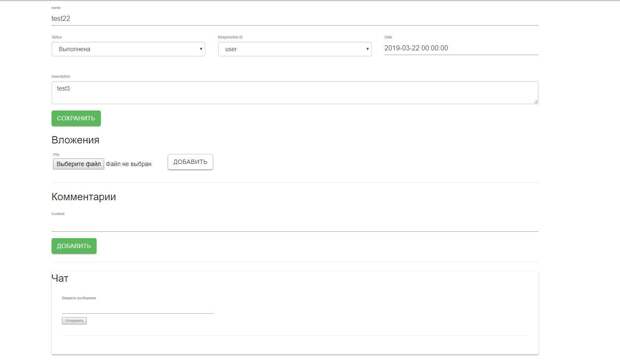Click the arrow of the user combo box
The image size is (620, 362).
pos(367,49)
